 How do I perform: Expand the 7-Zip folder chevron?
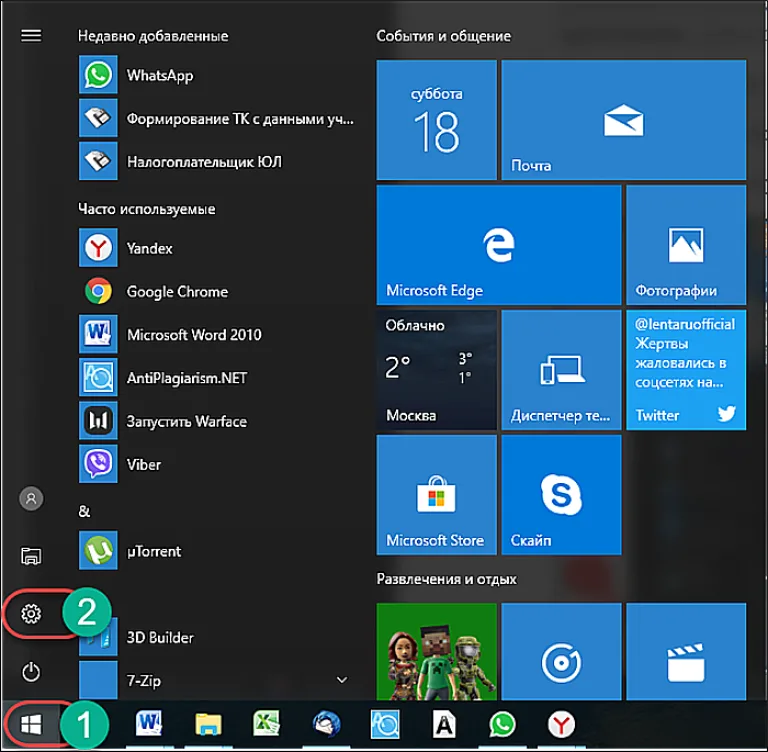342,680
